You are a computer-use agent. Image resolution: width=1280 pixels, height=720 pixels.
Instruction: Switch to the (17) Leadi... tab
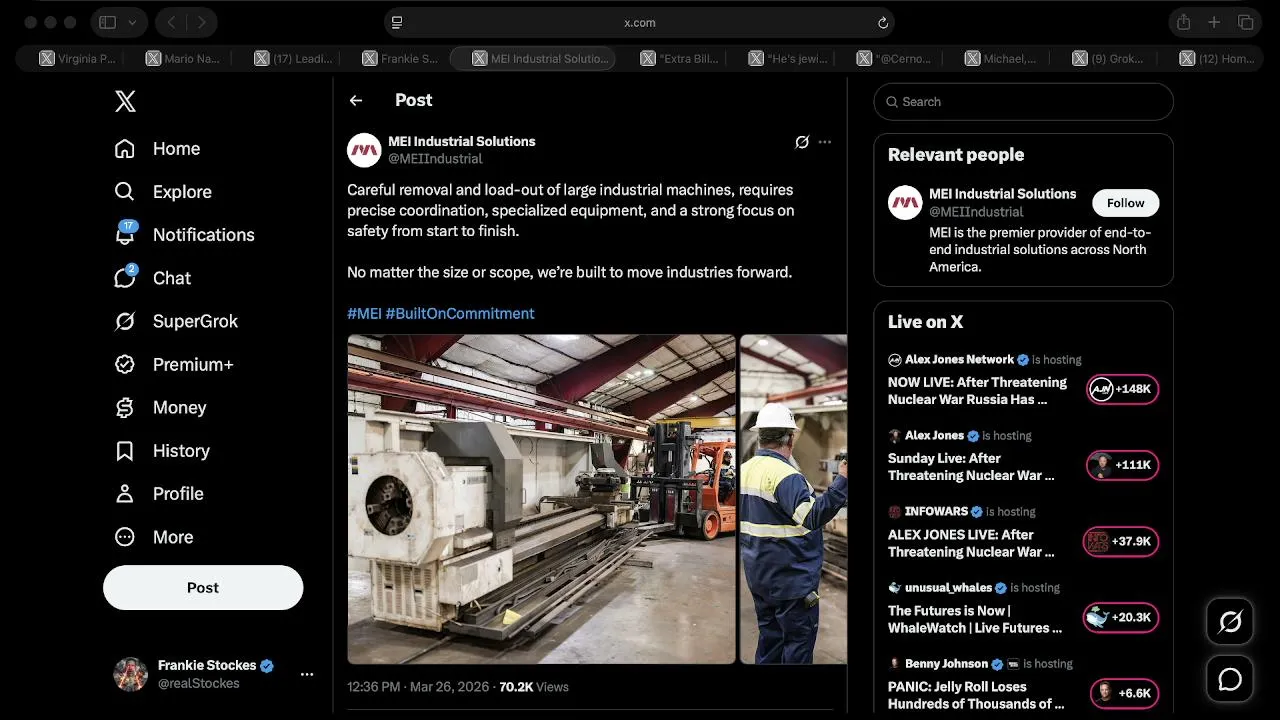pyautogui.click(x=292, y=59)
